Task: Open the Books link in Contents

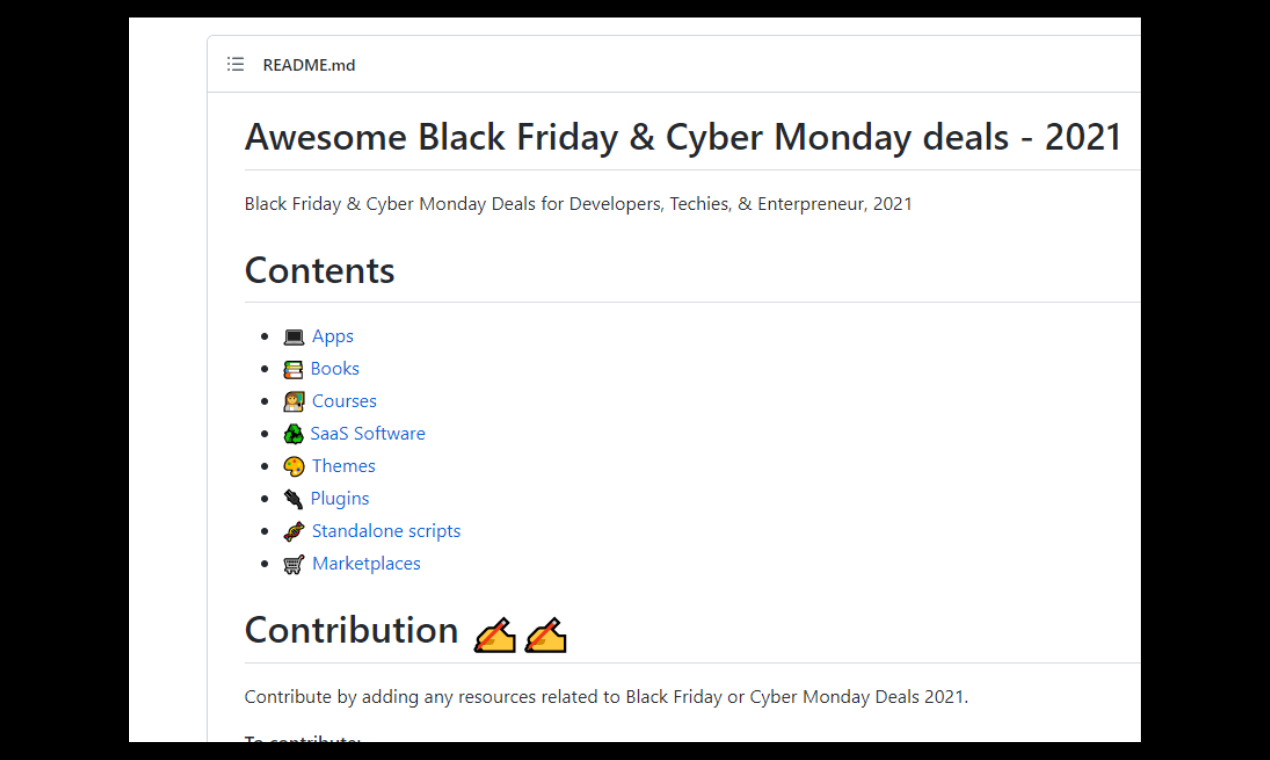Action: click(334, 368)
